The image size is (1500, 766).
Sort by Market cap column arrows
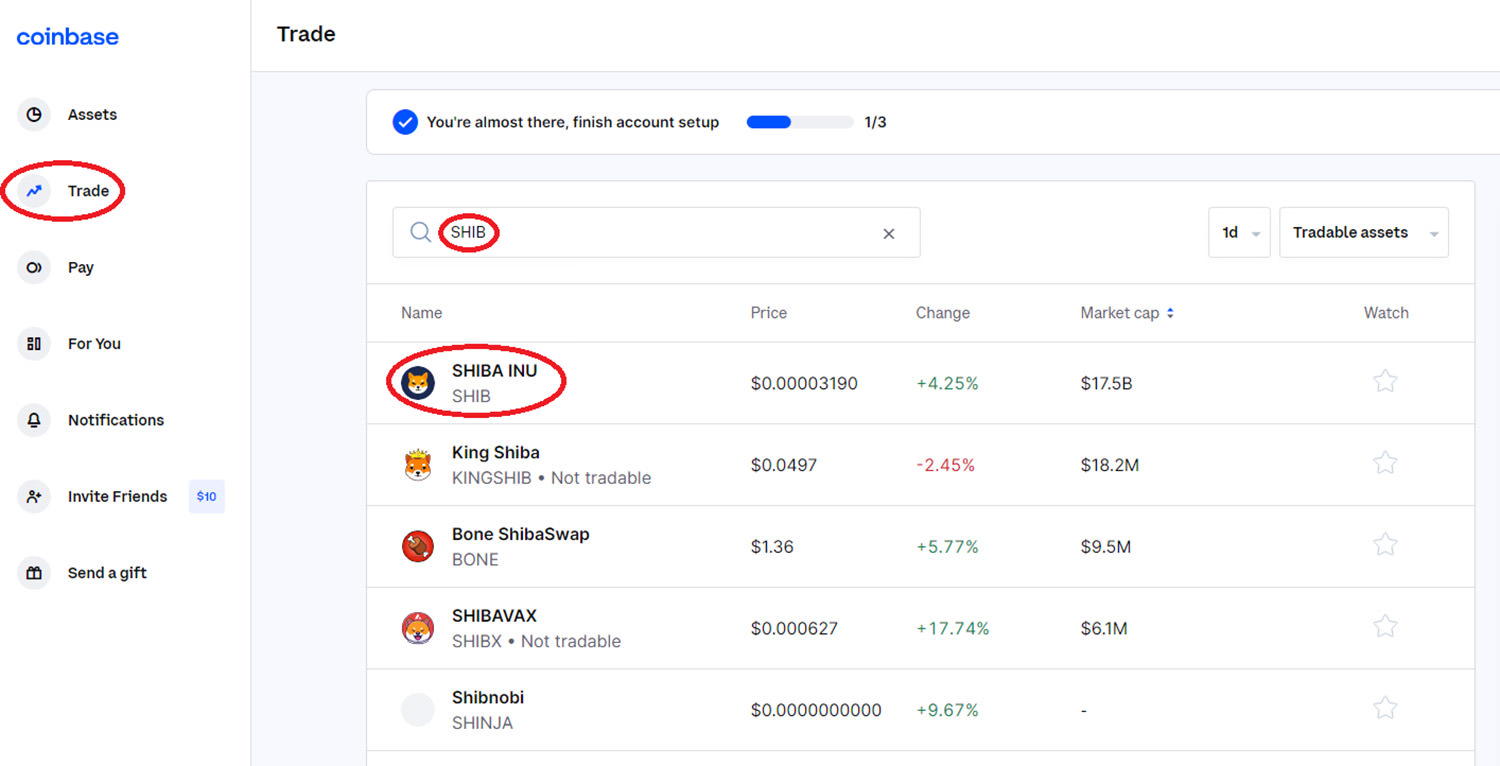[1170, 313]
